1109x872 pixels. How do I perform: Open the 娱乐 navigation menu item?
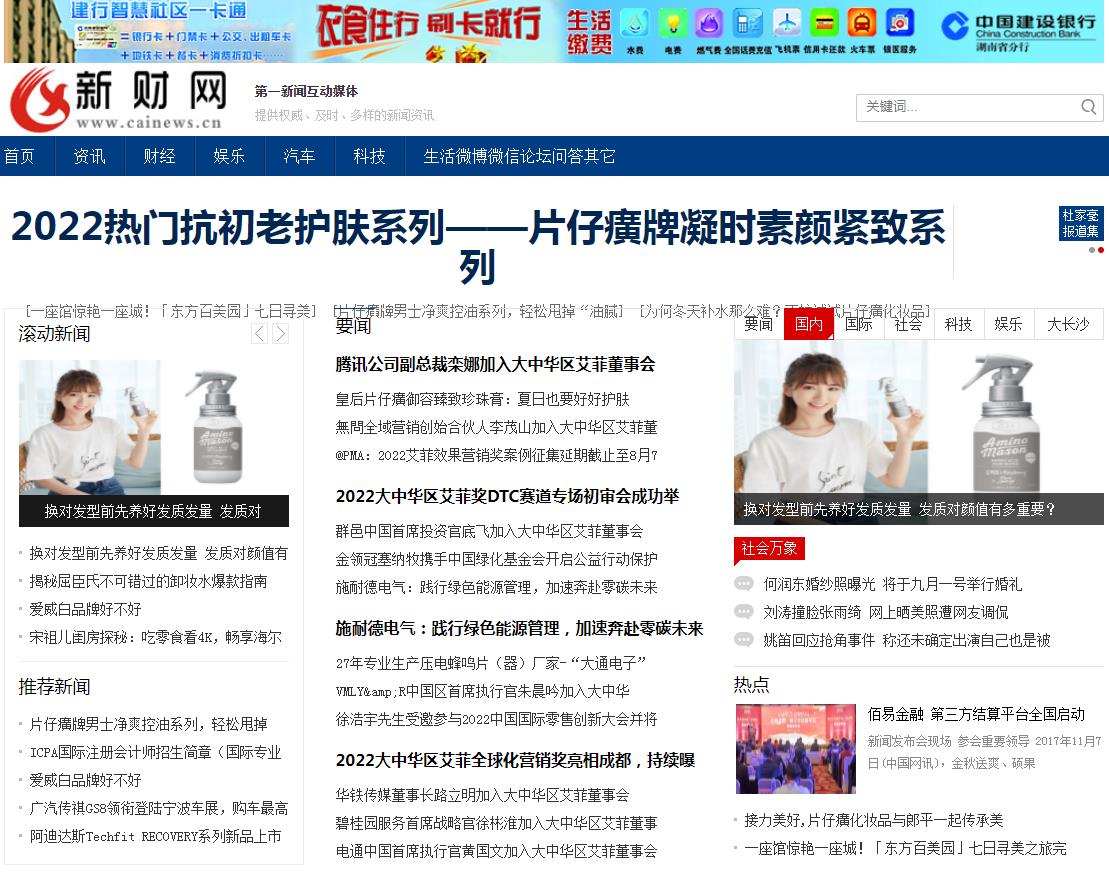tap(229, 156)
